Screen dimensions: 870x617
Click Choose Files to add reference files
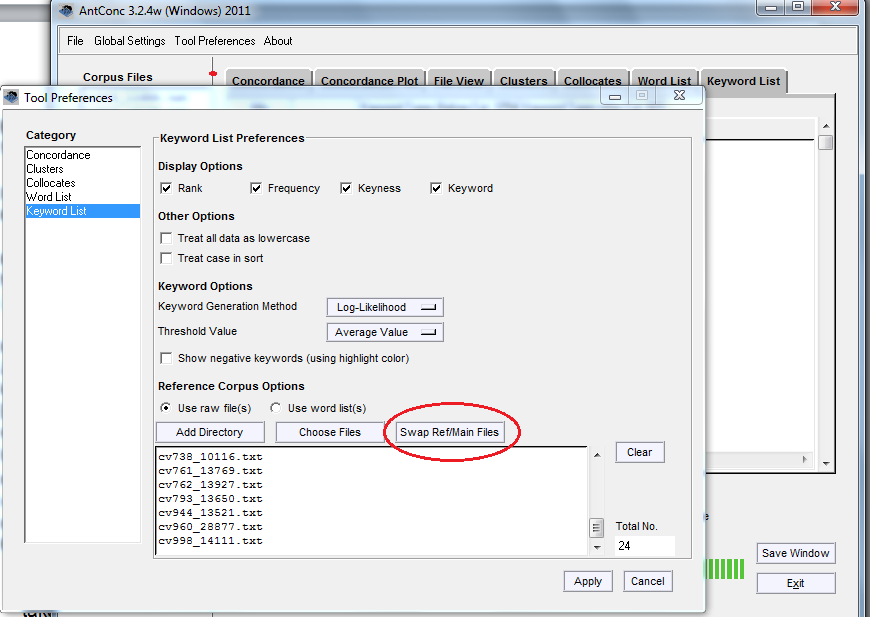(x=330, y=432)
